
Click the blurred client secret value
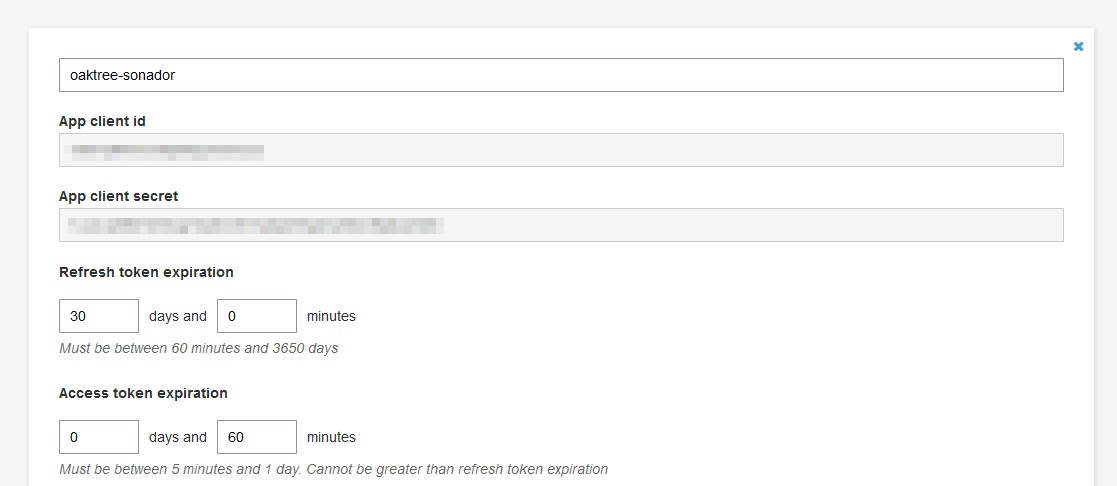click(256, 225)
